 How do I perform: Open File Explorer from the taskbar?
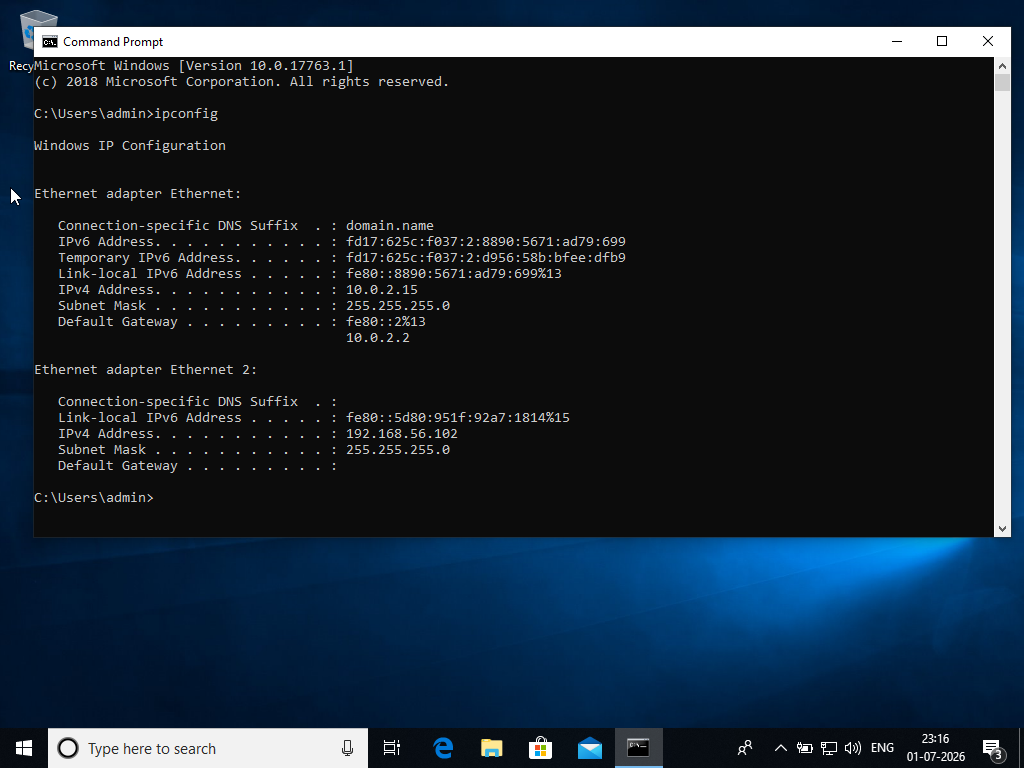click(492, 748)
